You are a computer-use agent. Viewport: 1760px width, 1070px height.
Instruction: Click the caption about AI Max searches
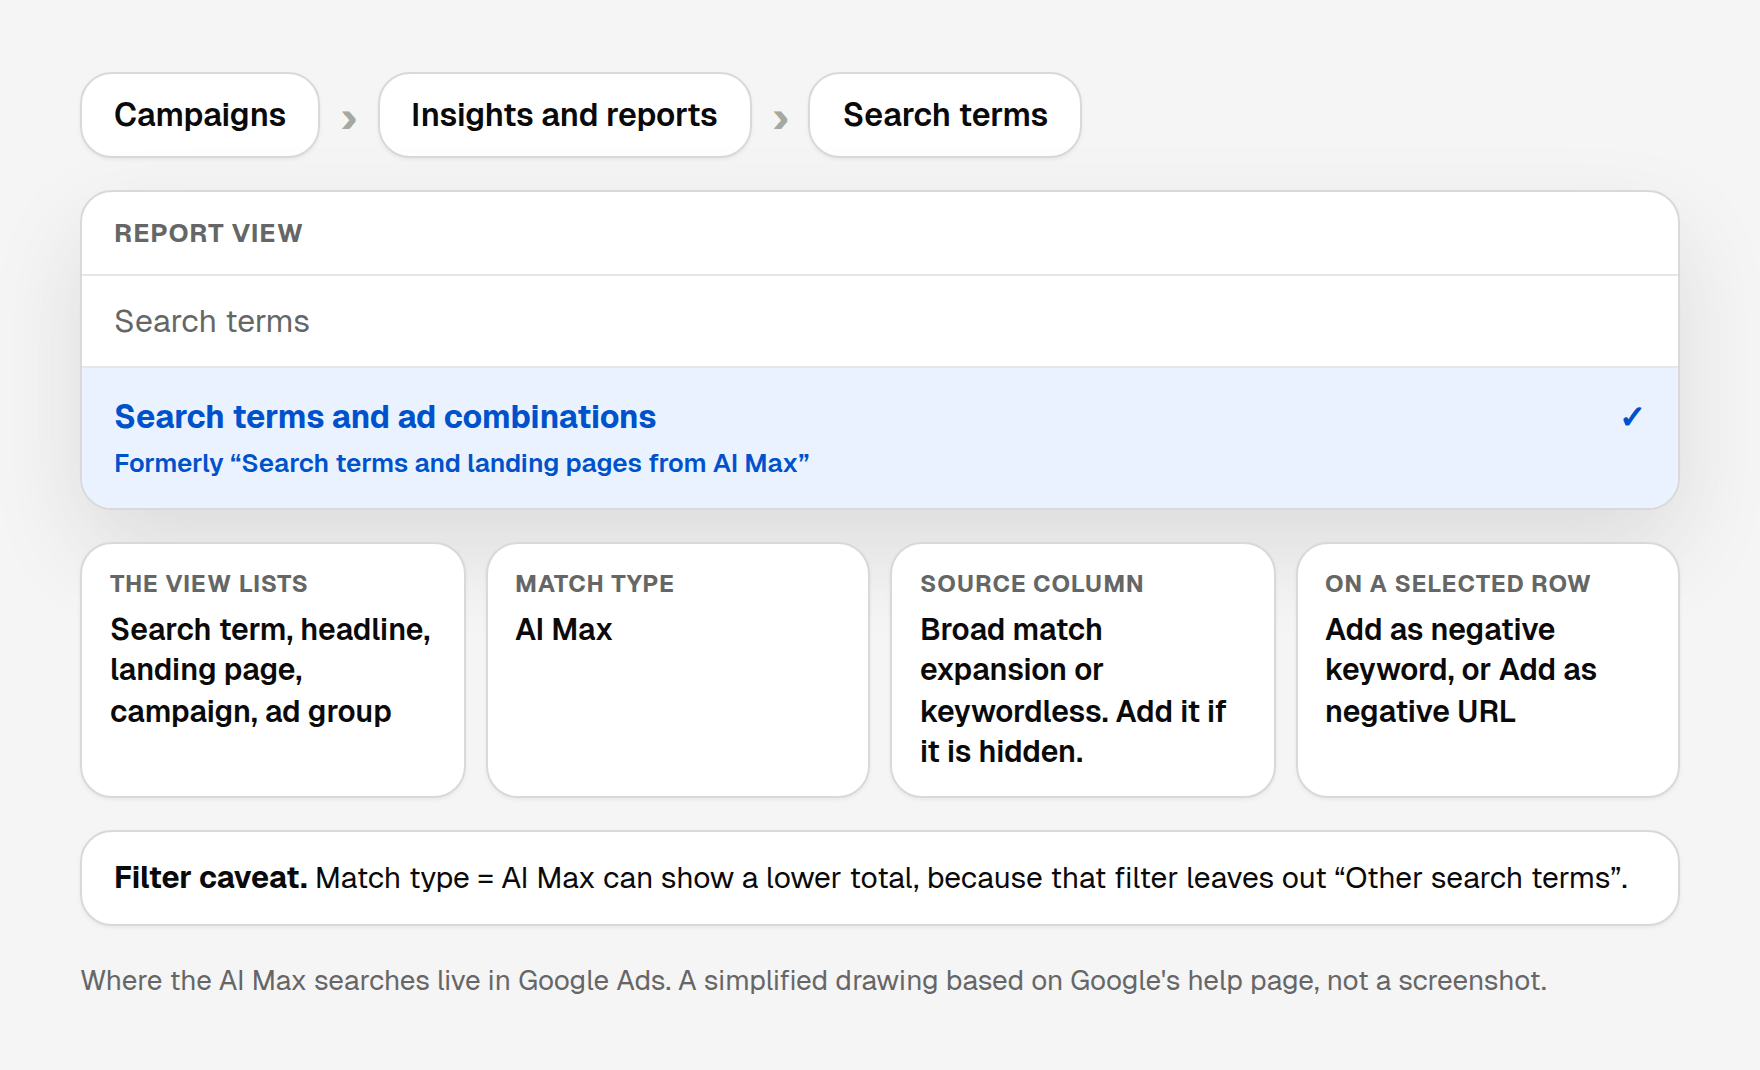tap(814, 980)
